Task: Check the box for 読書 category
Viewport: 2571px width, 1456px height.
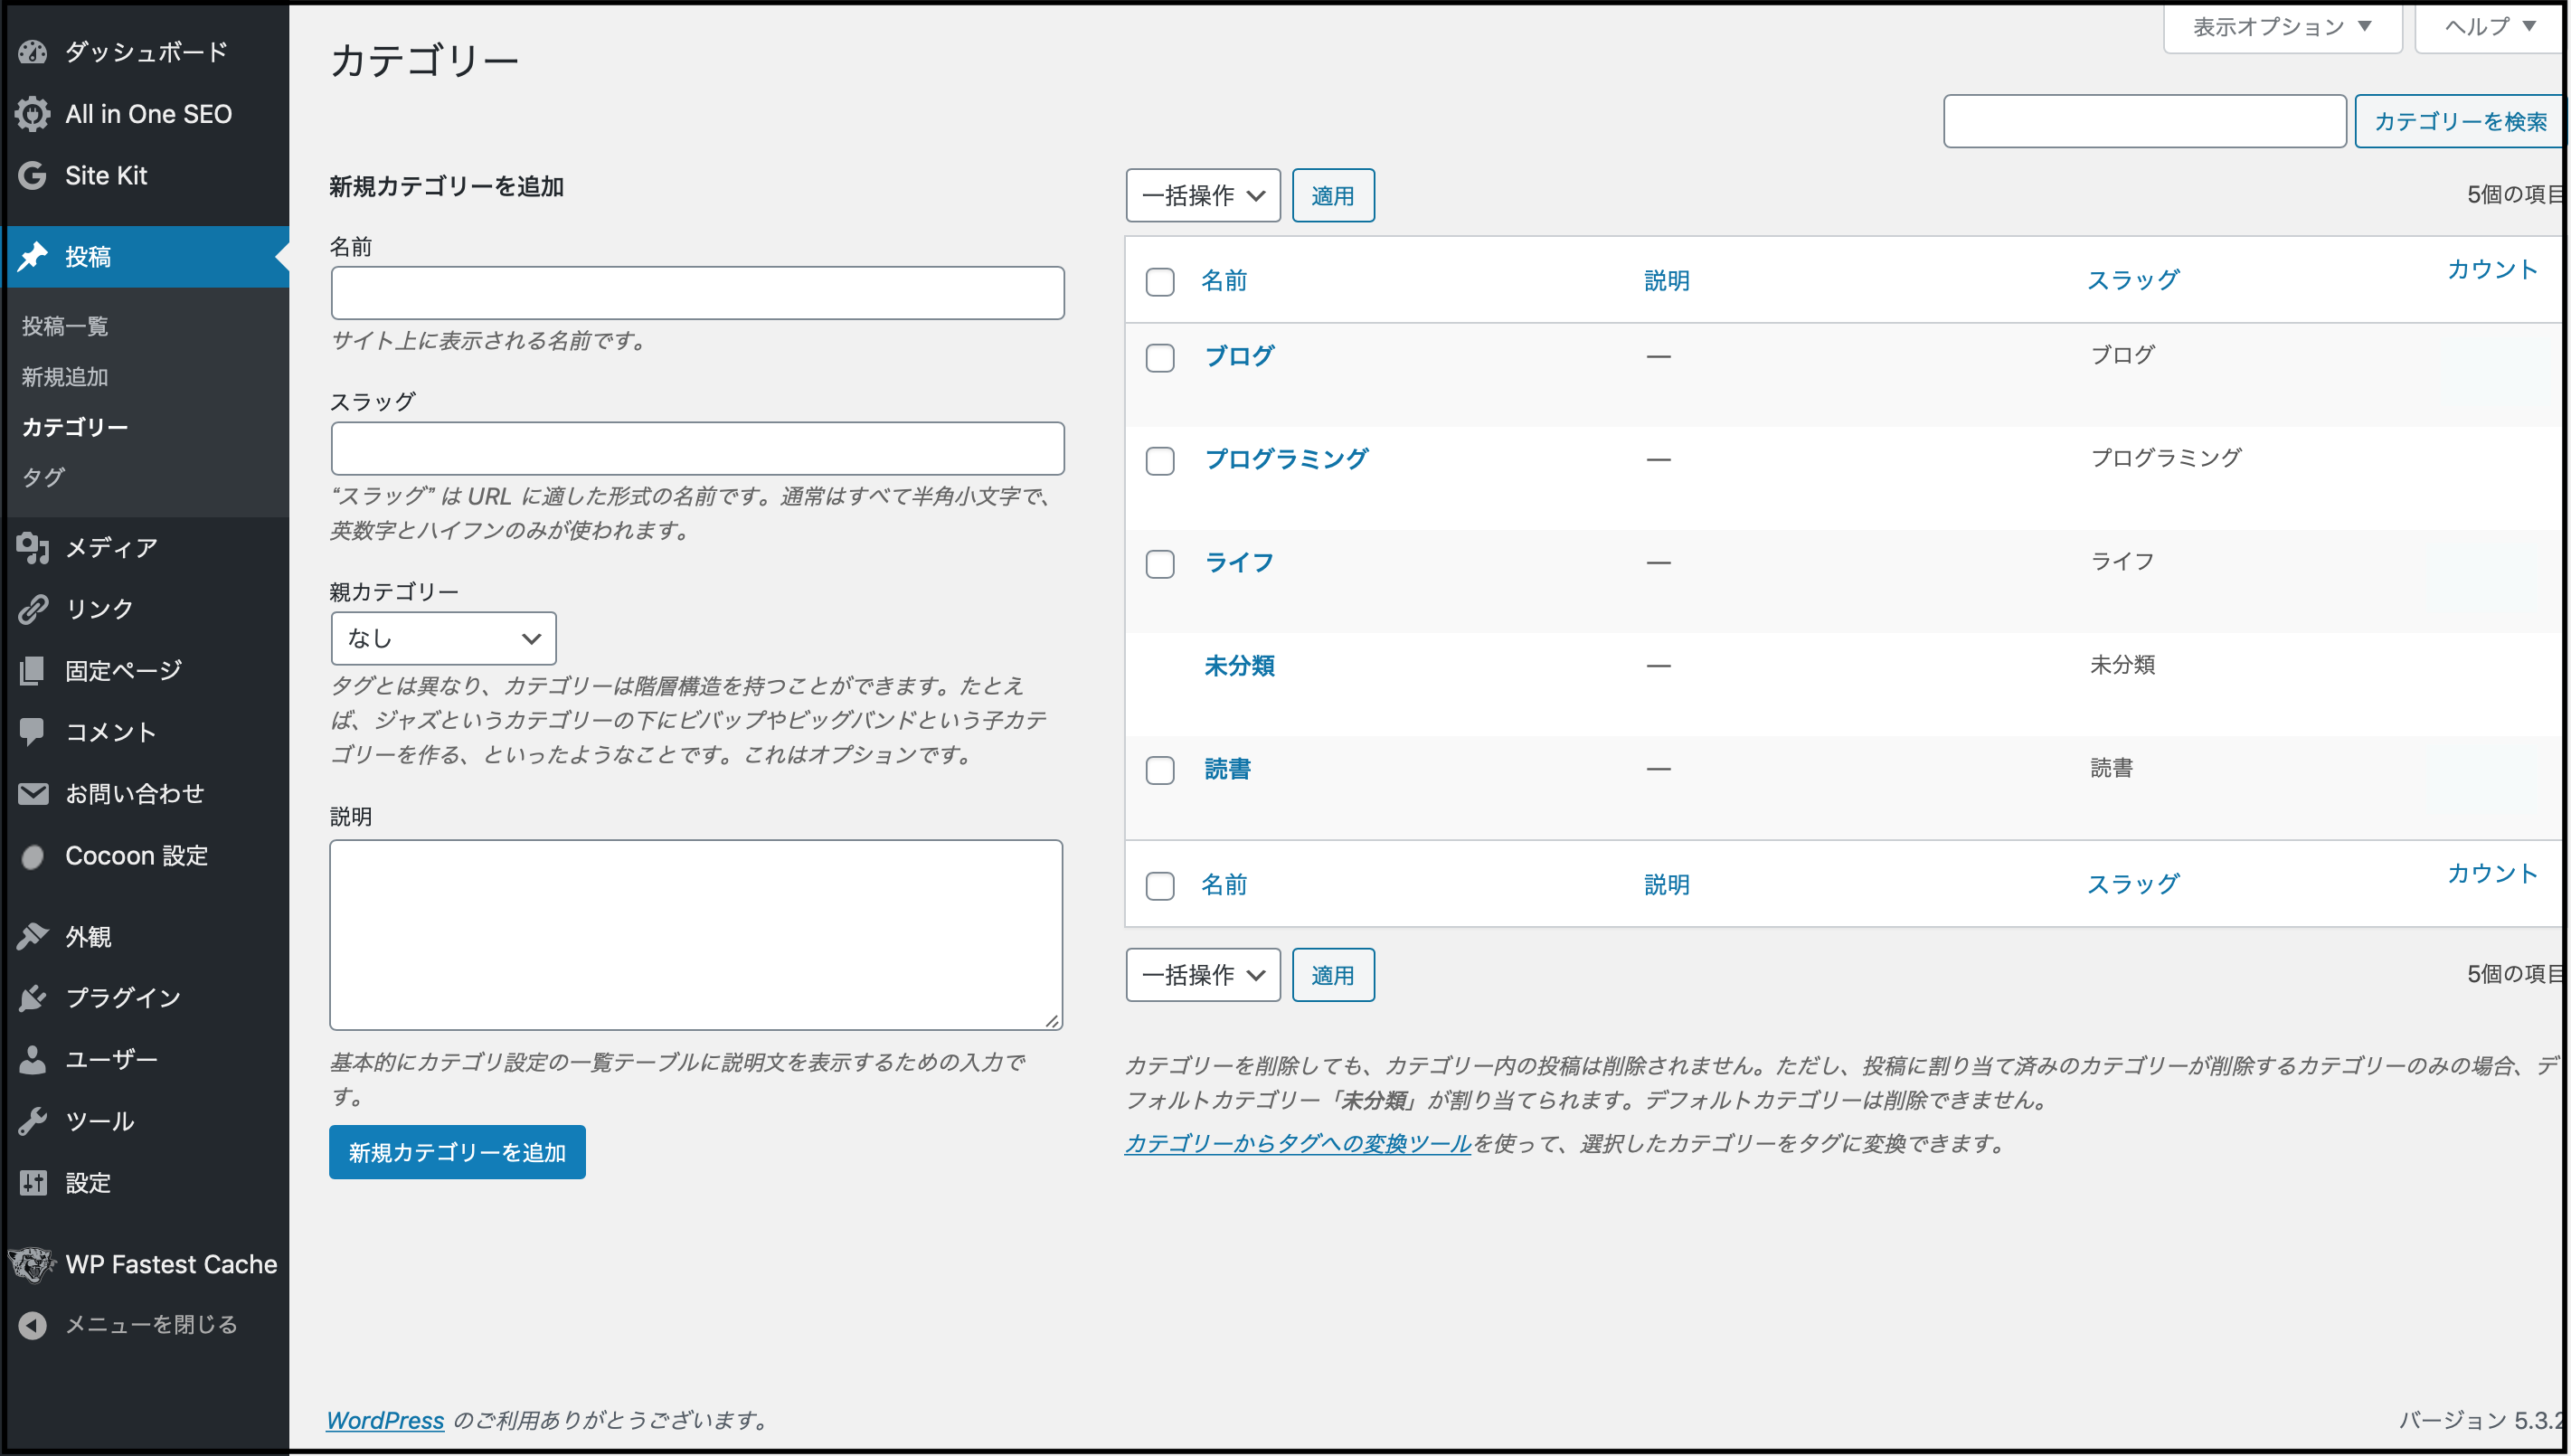Action: (x=1160, y=770)
